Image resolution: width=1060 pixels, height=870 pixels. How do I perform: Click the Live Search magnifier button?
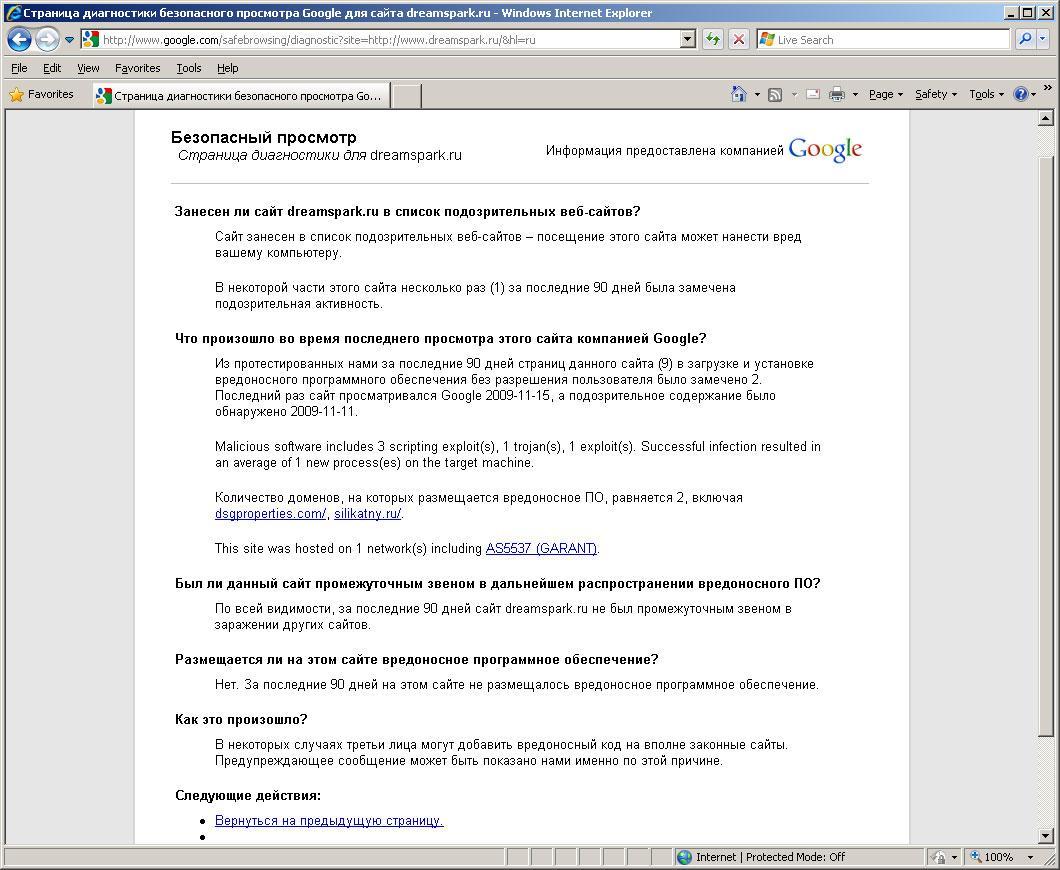[x=1025, y=40]
